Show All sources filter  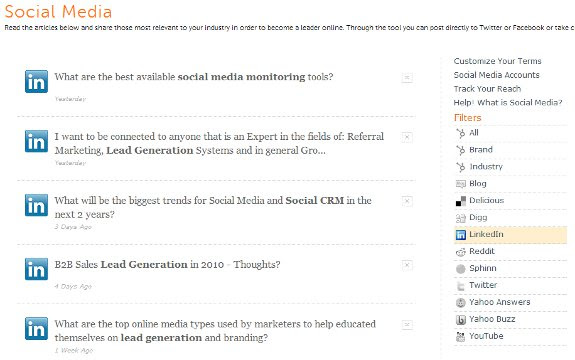[474, 133]
